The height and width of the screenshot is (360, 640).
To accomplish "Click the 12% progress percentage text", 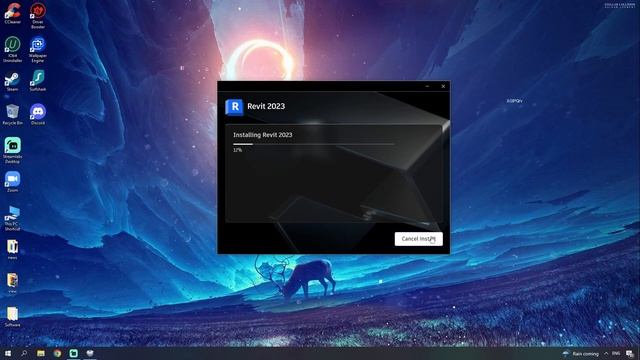I will (x=238, y=150).
